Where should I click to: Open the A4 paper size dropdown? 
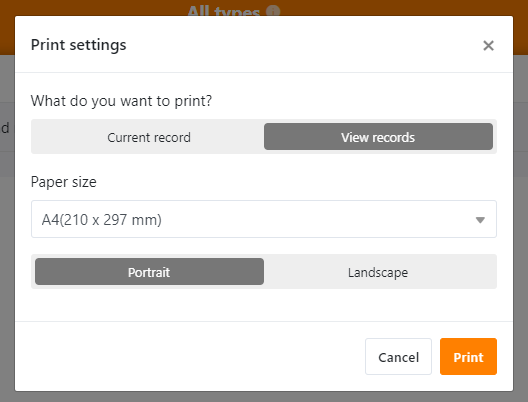[x=264, y=219]
